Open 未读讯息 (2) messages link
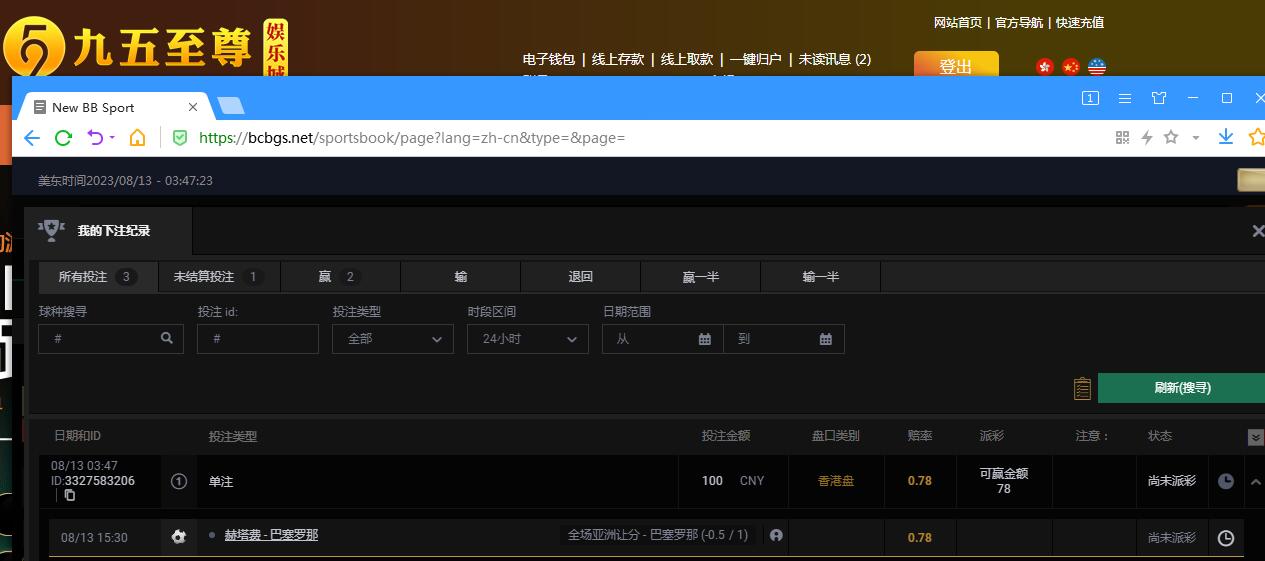Screen dimensions: 1265x561 834,60
